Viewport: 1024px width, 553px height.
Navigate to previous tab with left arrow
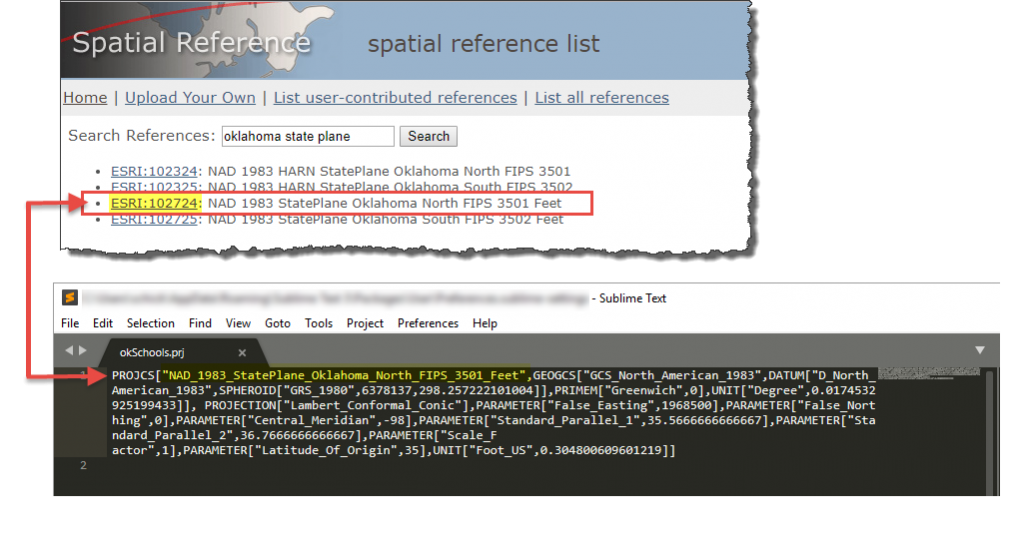pyautogui.click(x=68, y=351)
